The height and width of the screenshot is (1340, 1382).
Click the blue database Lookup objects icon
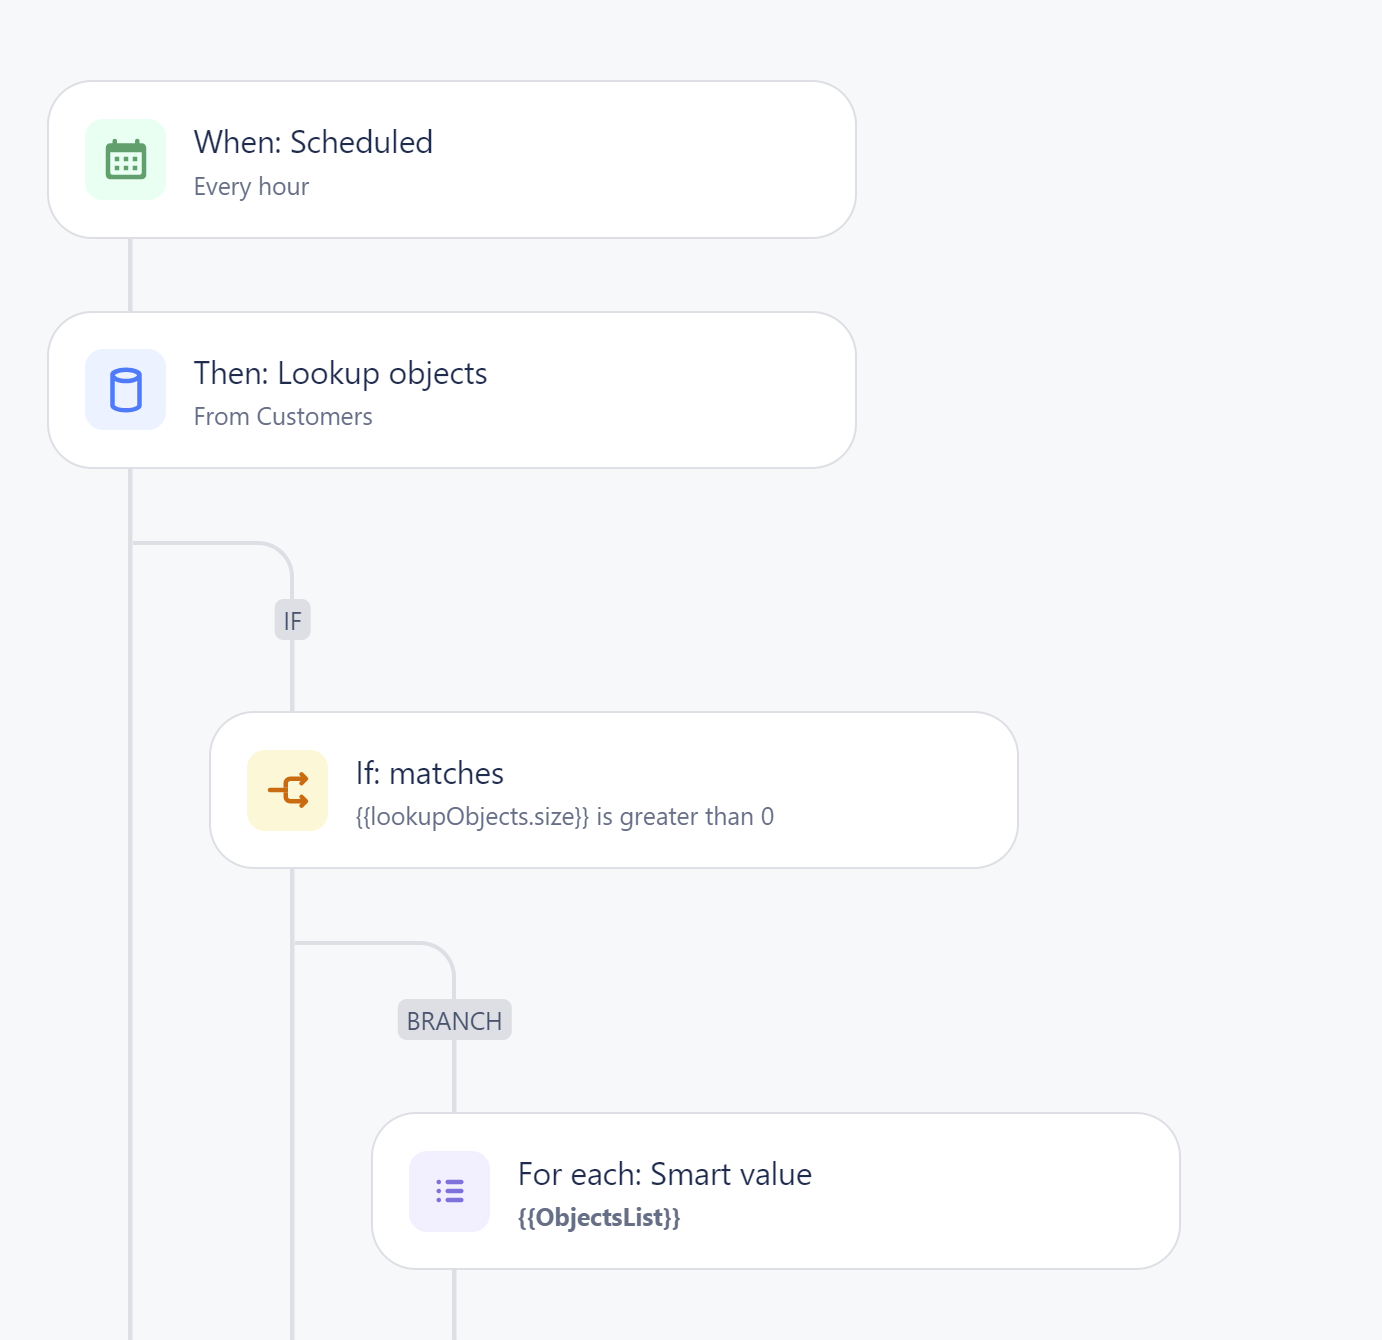pos(126,390)
